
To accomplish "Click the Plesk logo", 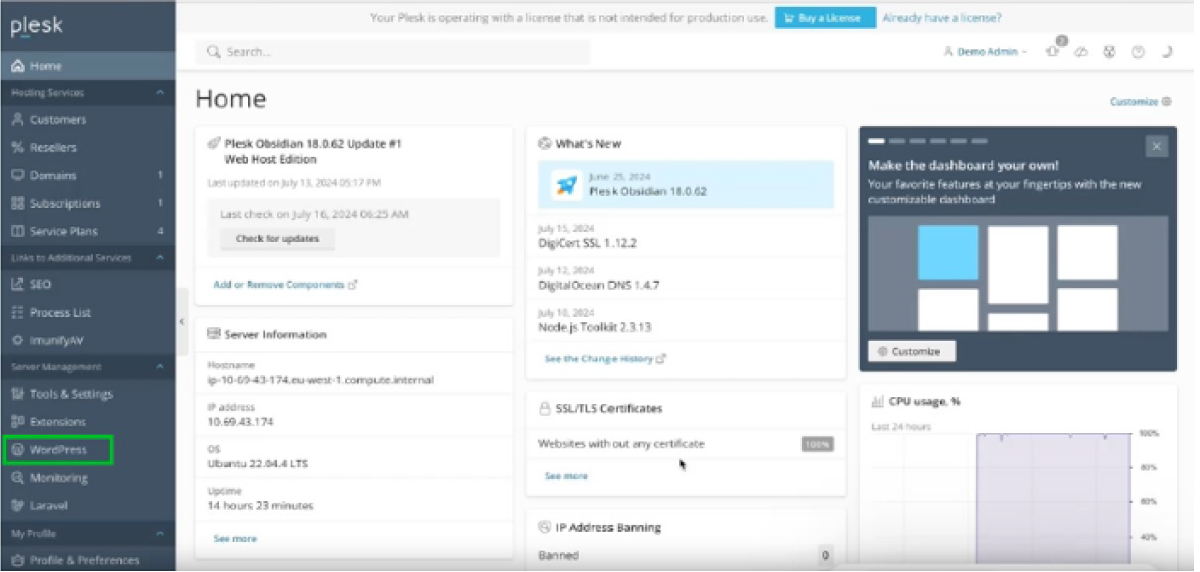I will point(36,25).
